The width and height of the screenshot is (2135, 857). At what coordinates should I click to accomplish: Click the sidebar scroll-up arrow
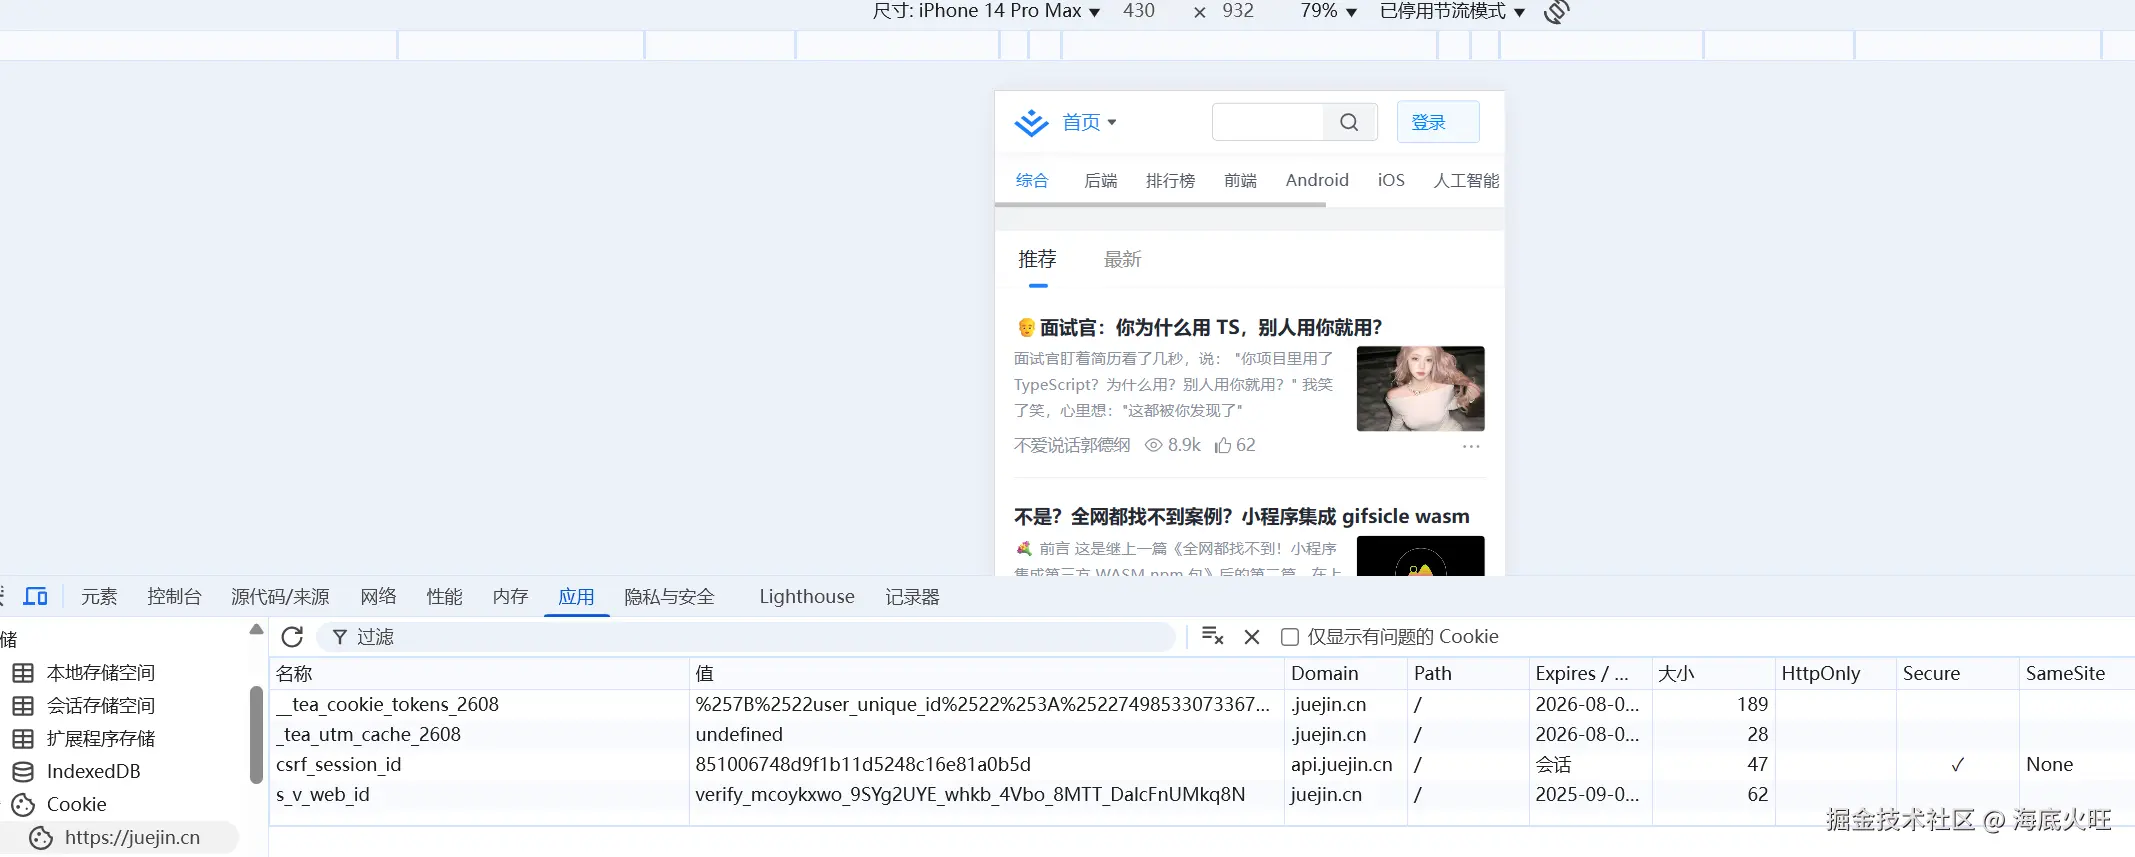pyautogui.click(x=256, y=629)
